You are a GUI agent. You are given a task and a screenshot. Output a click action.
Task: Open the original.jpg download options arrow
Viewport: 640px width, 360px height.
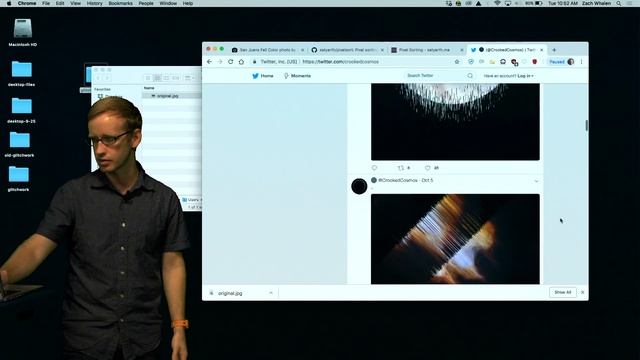(x=271, y=293)
